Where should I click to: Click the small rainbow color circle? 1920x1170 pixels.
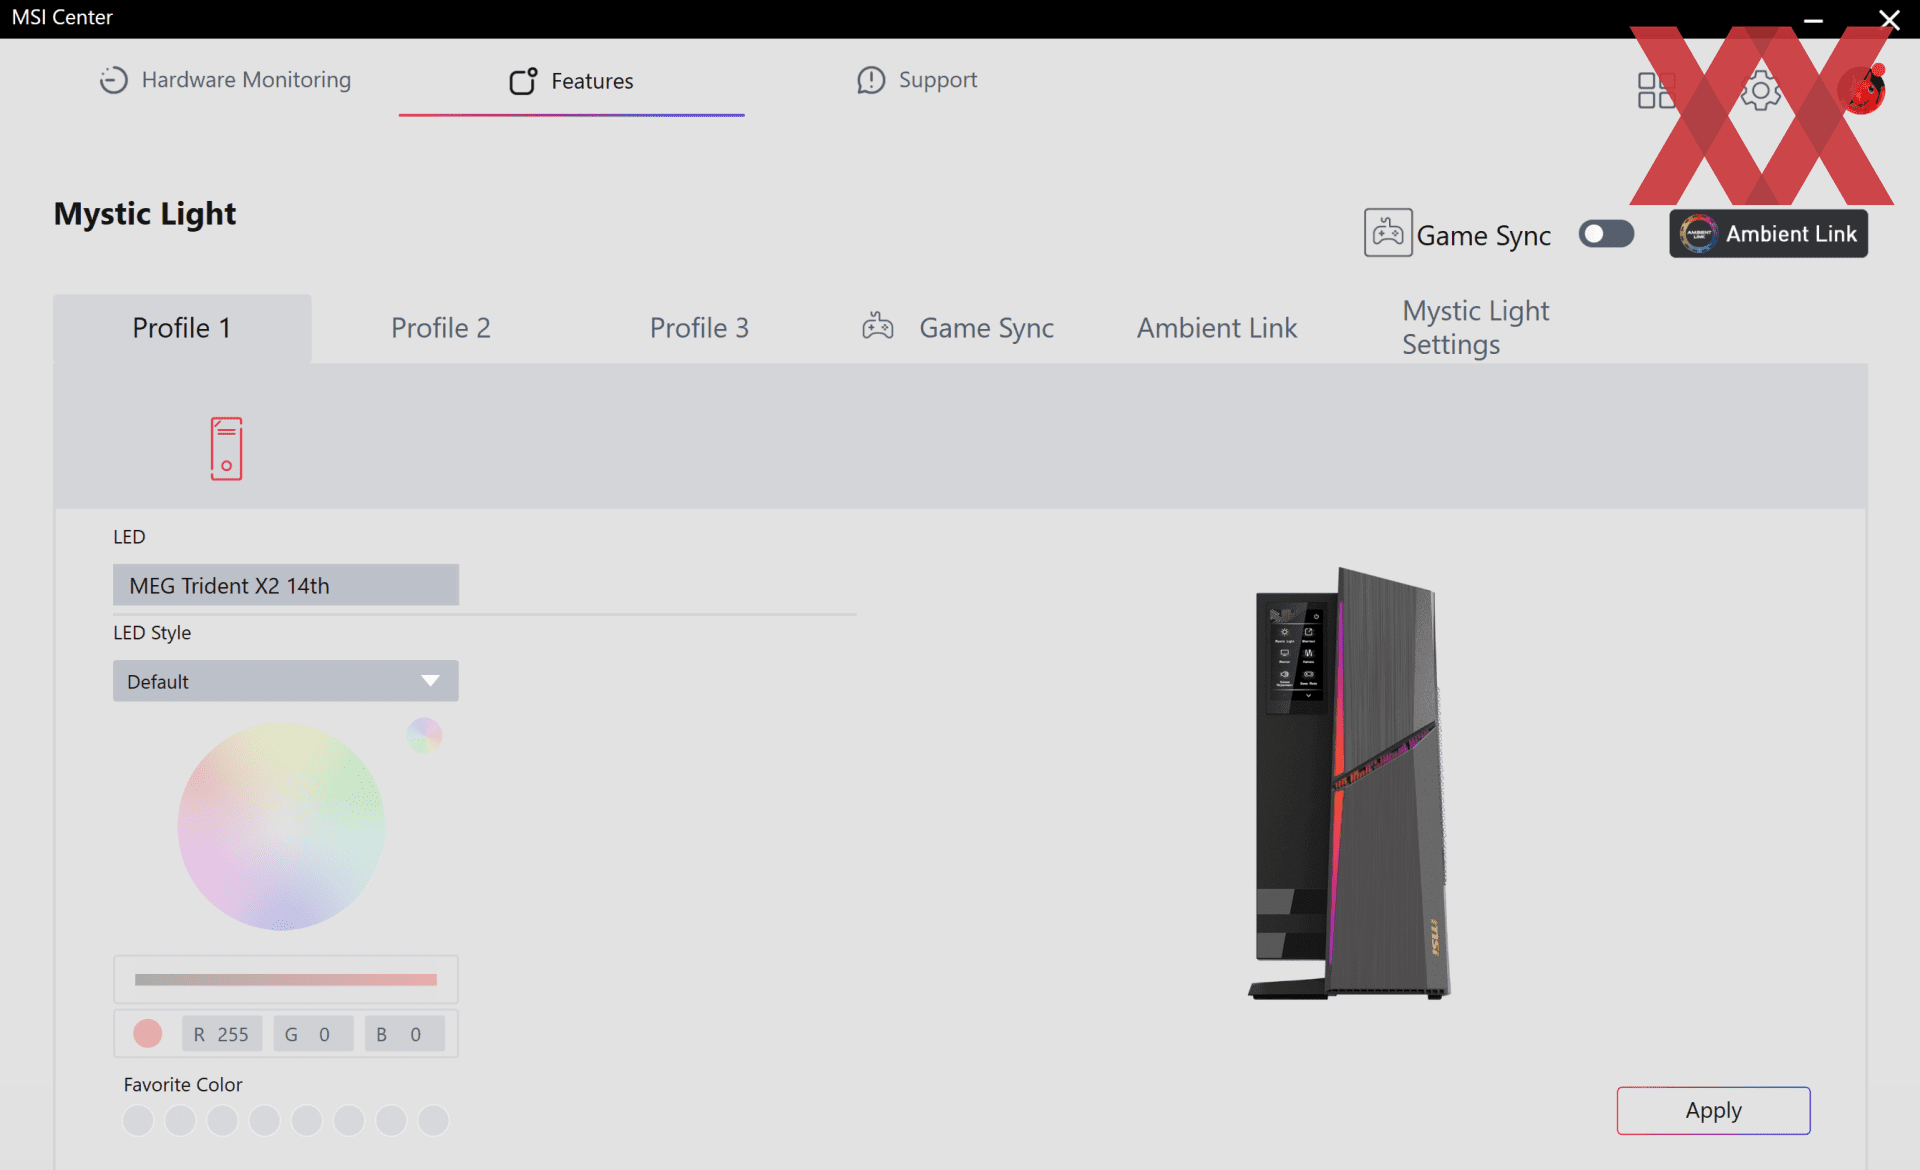(x=424, y=736)
